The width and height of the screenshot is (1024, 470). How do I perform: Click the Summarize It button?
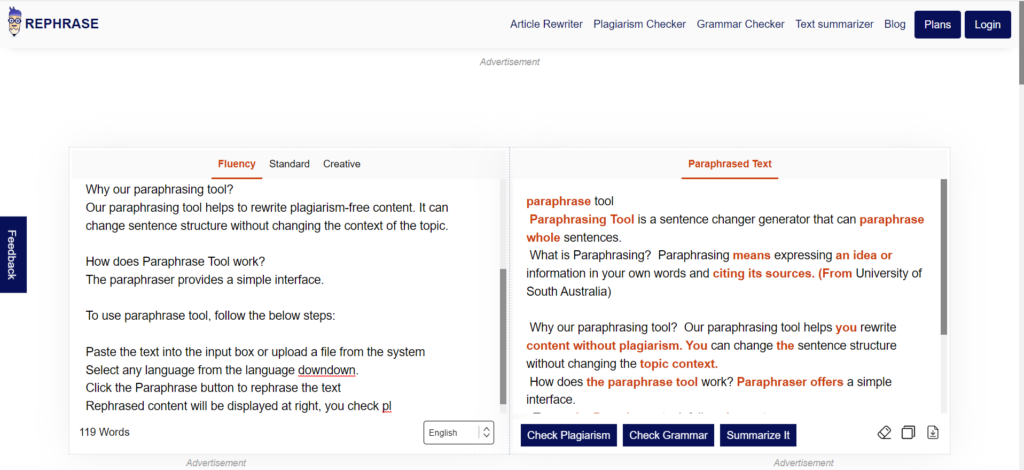pyautogui.click(x=758, y=435)
